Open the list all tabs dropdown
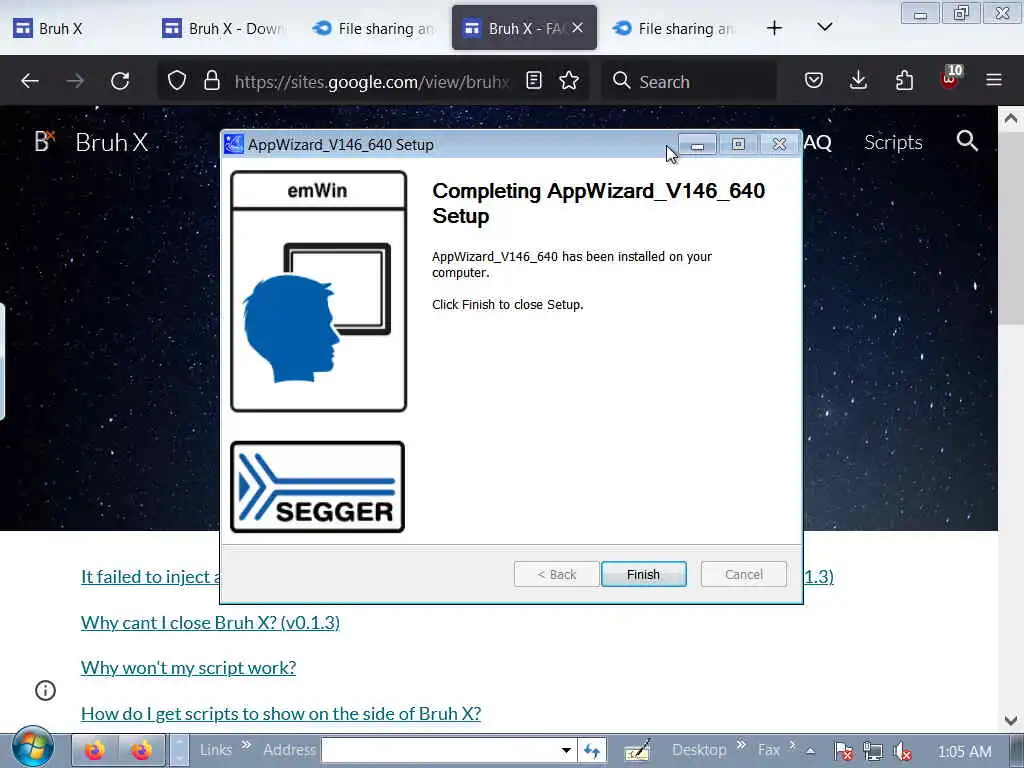 click(x=825, y=27)
